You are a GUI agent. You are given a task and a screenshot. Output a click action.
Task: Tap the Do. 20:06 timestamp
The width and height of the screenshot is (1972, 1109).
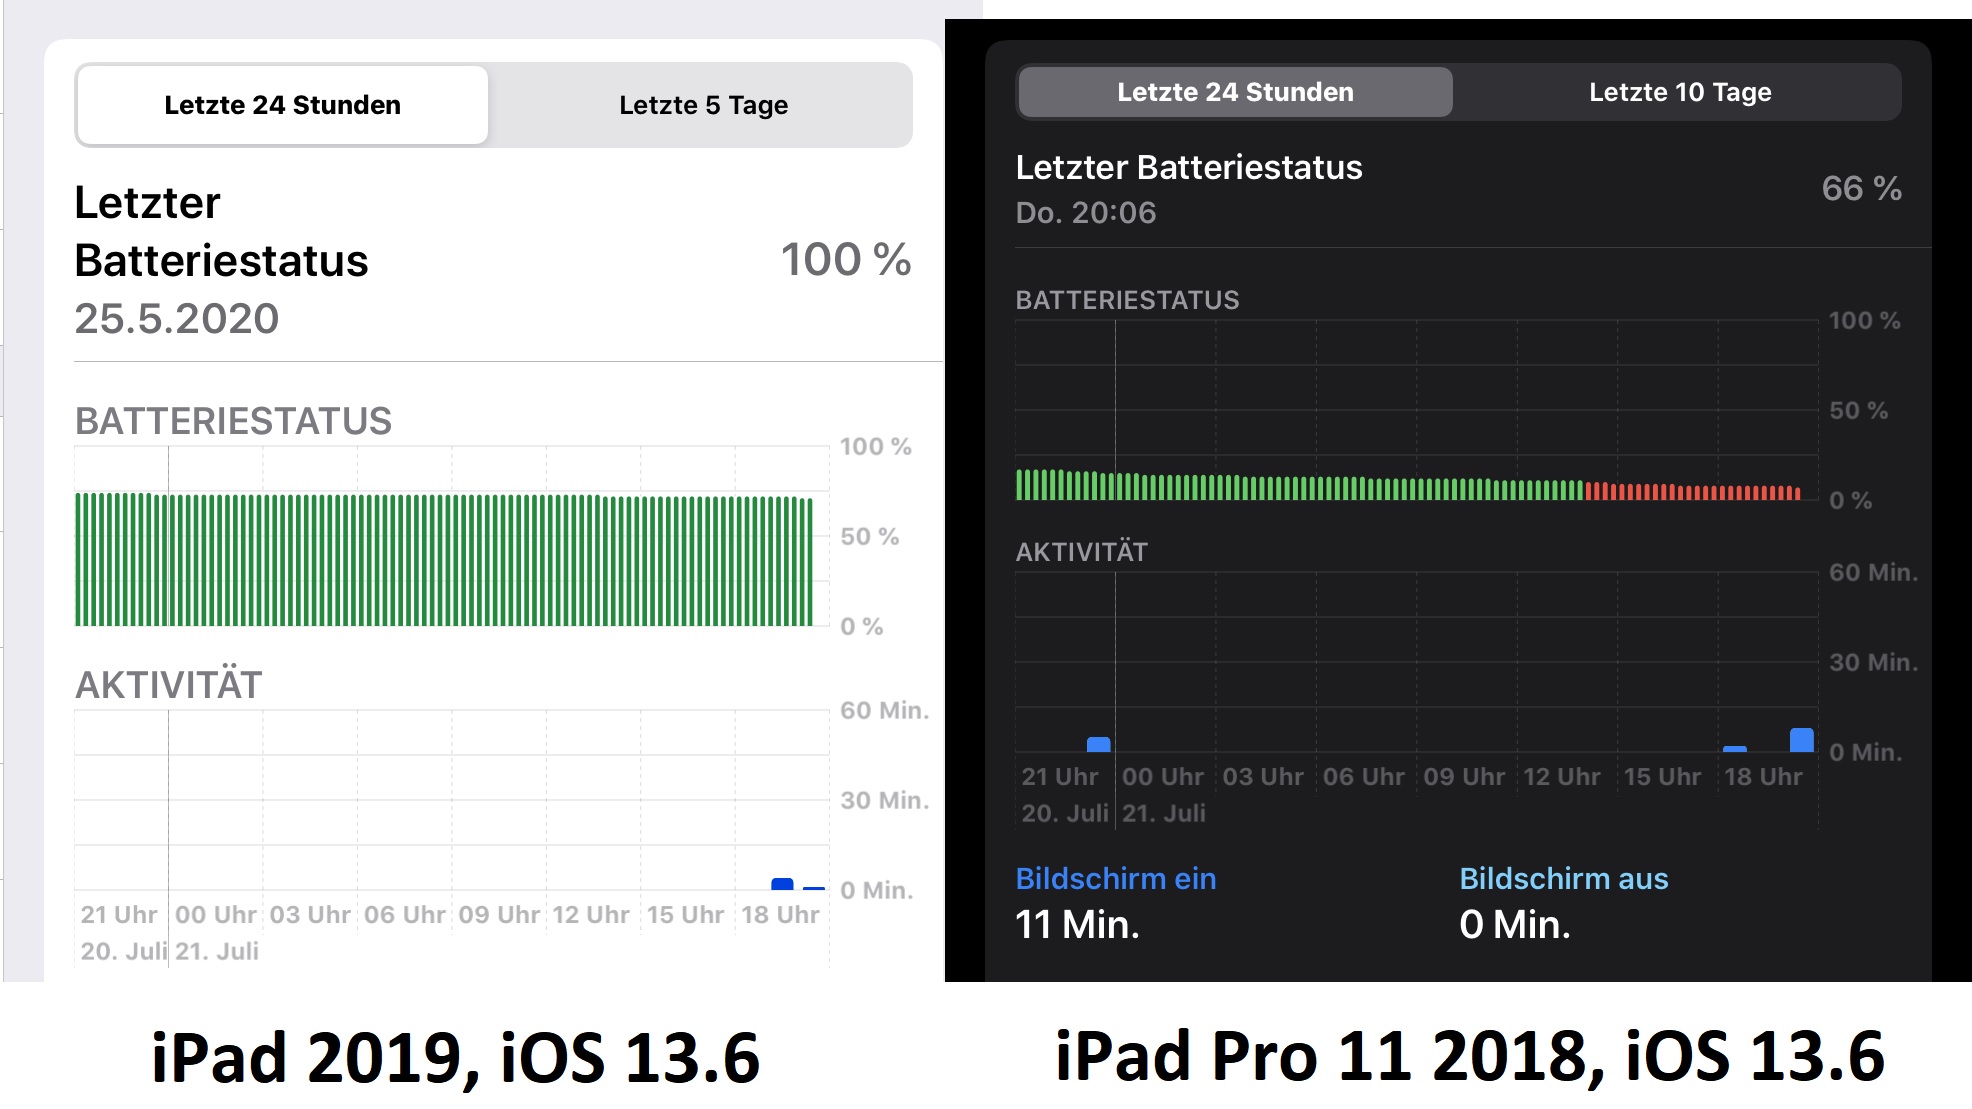(x=1085, y=212)
